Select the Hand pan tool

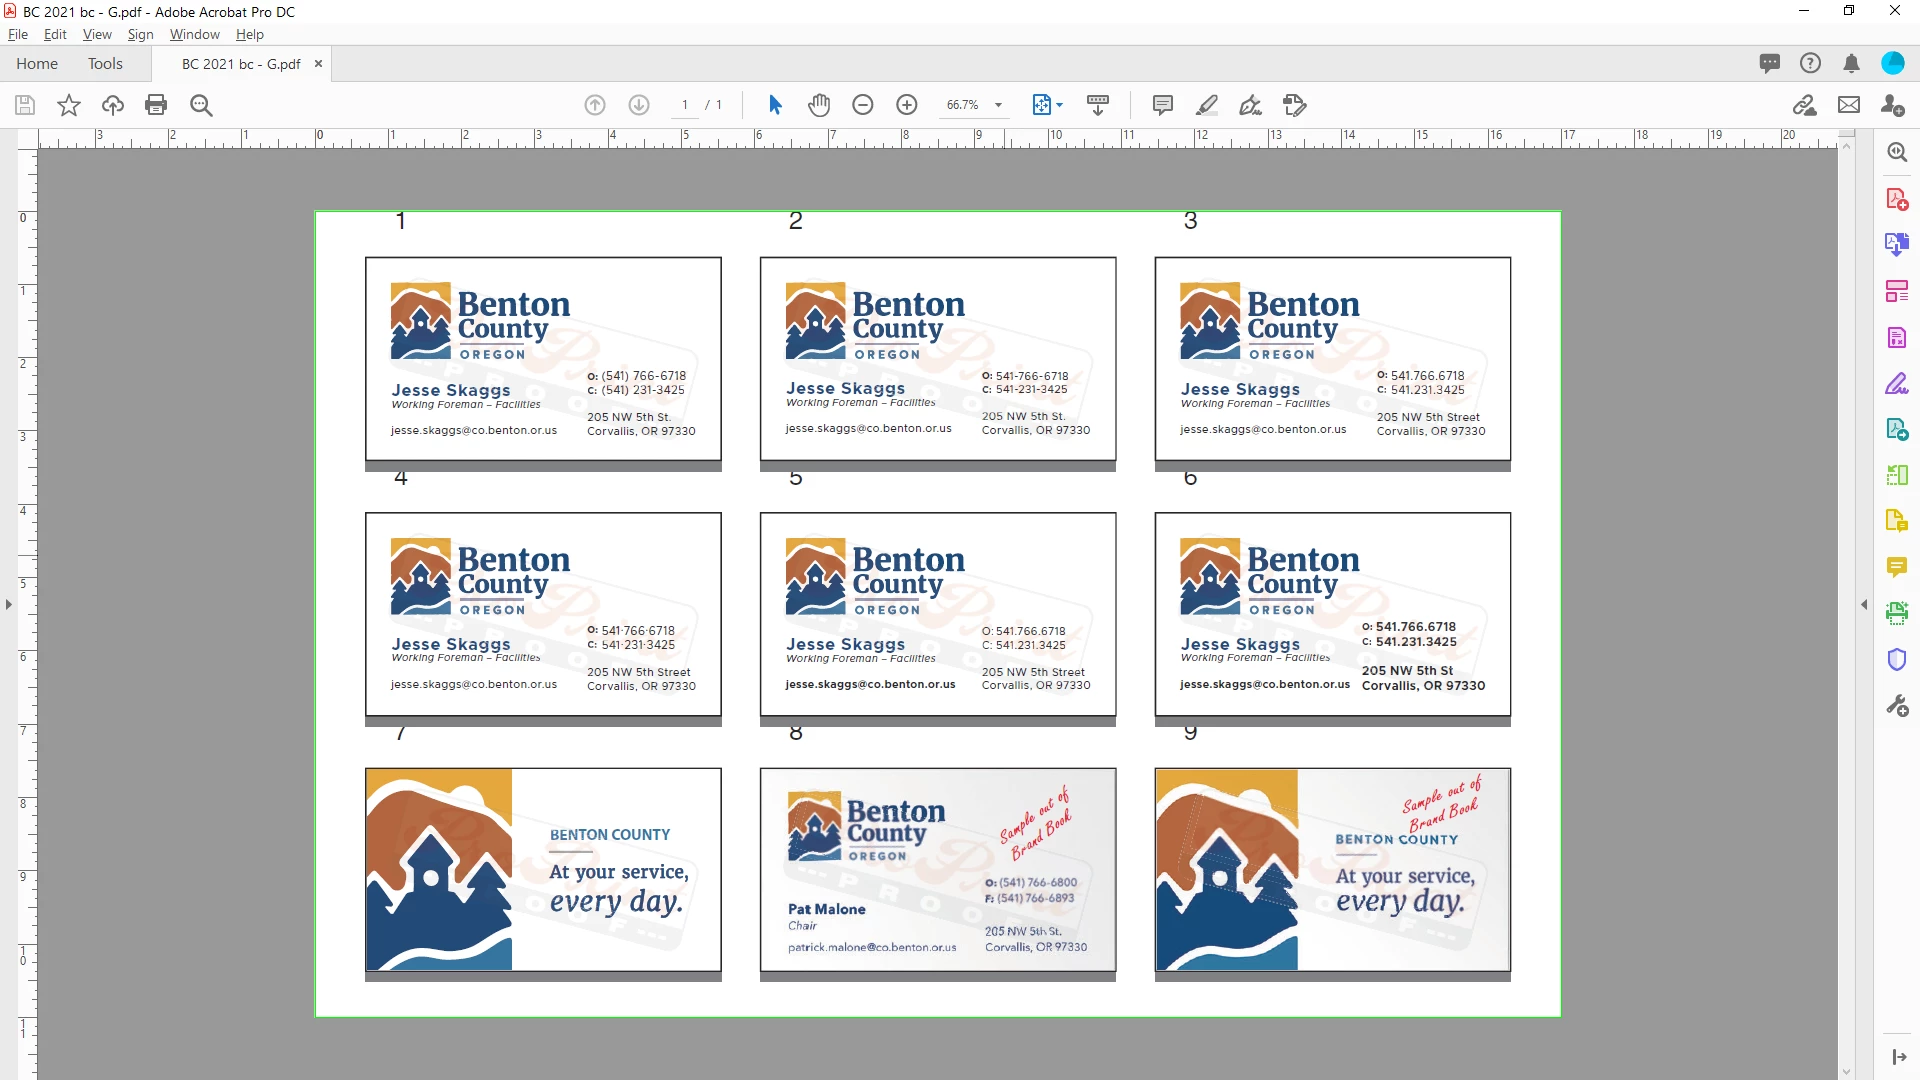(819, 105)
